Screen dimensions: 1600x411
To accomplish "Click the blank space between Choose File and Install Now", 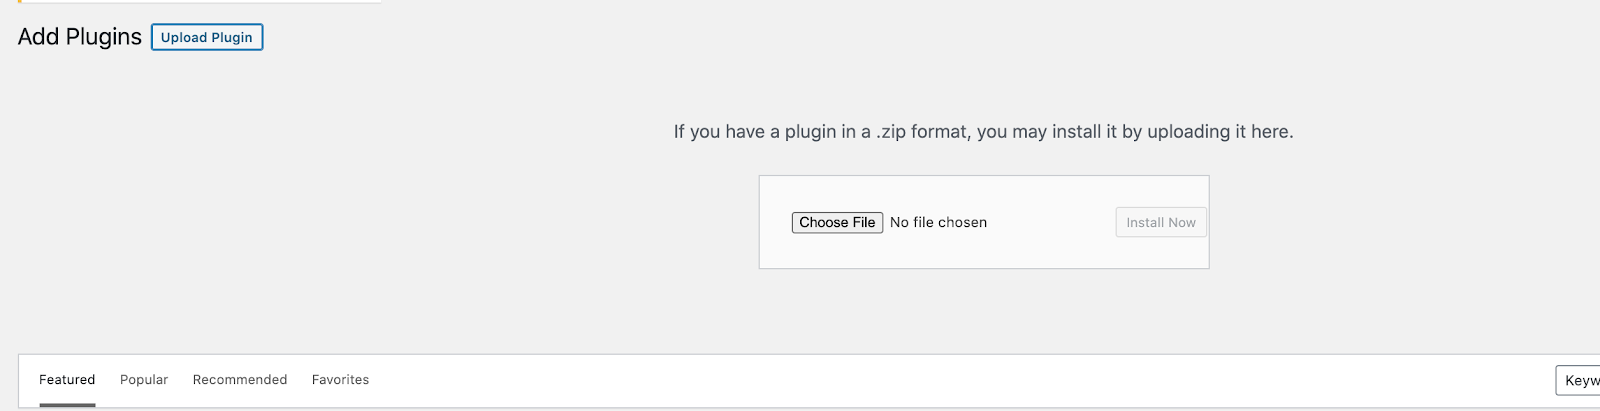I will [1050, 222].
